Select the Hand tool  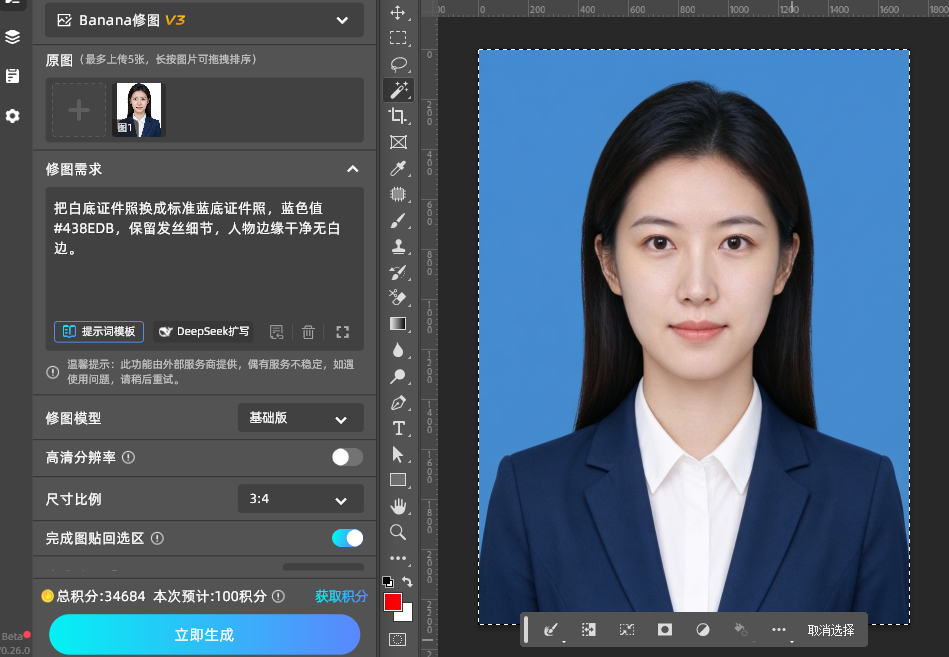[398, 506]
